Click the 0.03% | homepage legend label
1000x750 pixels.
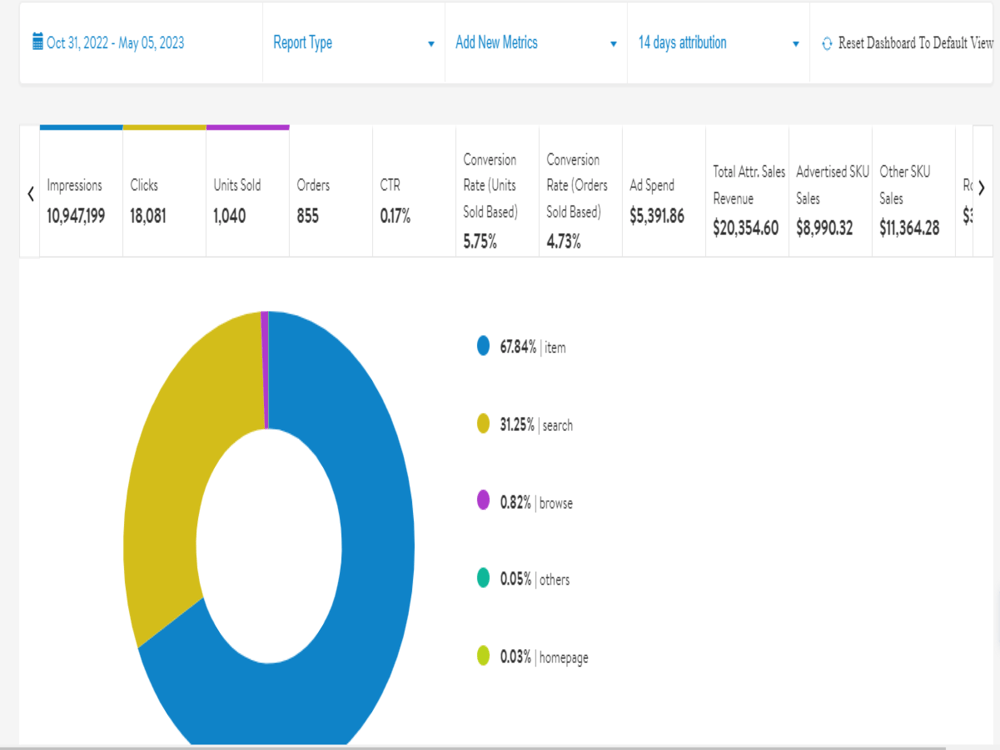[x=544, y=657]
